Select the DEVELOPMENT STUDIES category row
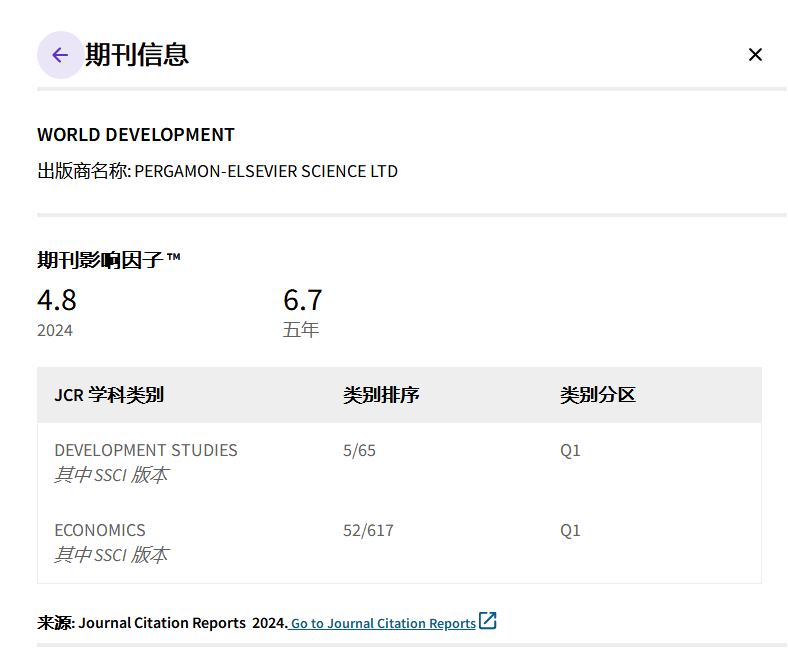 [x=146, y=450]
